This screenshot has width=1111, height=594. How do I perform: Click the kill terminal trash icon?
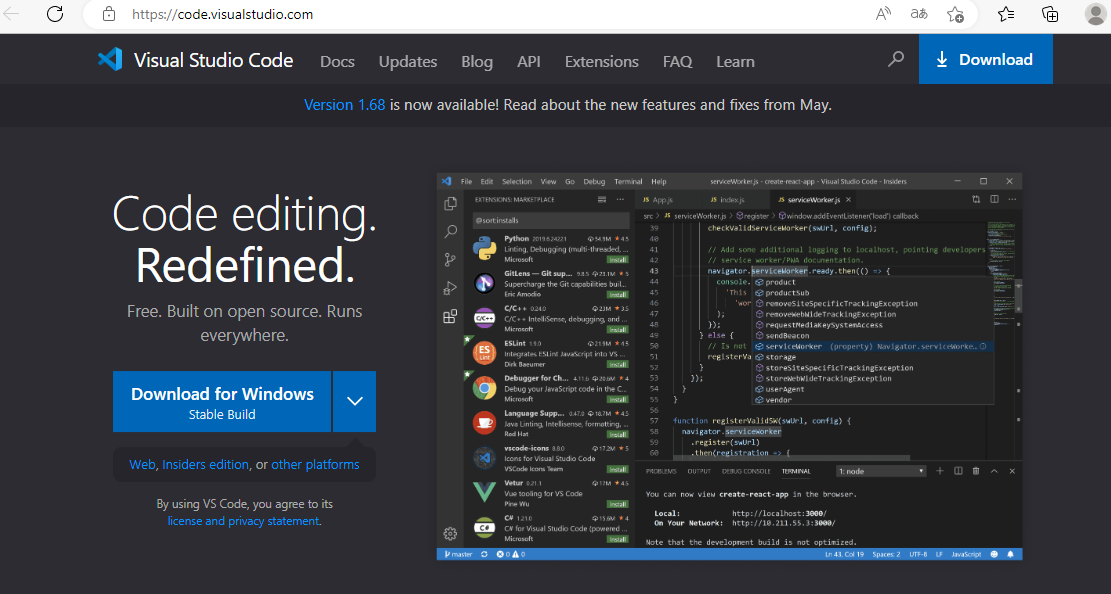(976, 471)
